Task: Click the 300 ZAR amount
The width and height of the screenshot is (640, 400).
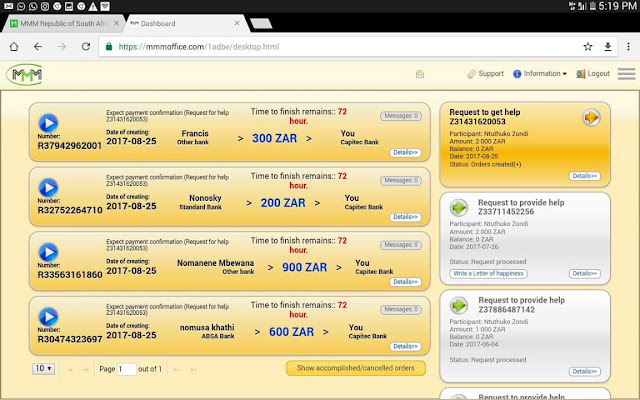Action: coord(274,138)
